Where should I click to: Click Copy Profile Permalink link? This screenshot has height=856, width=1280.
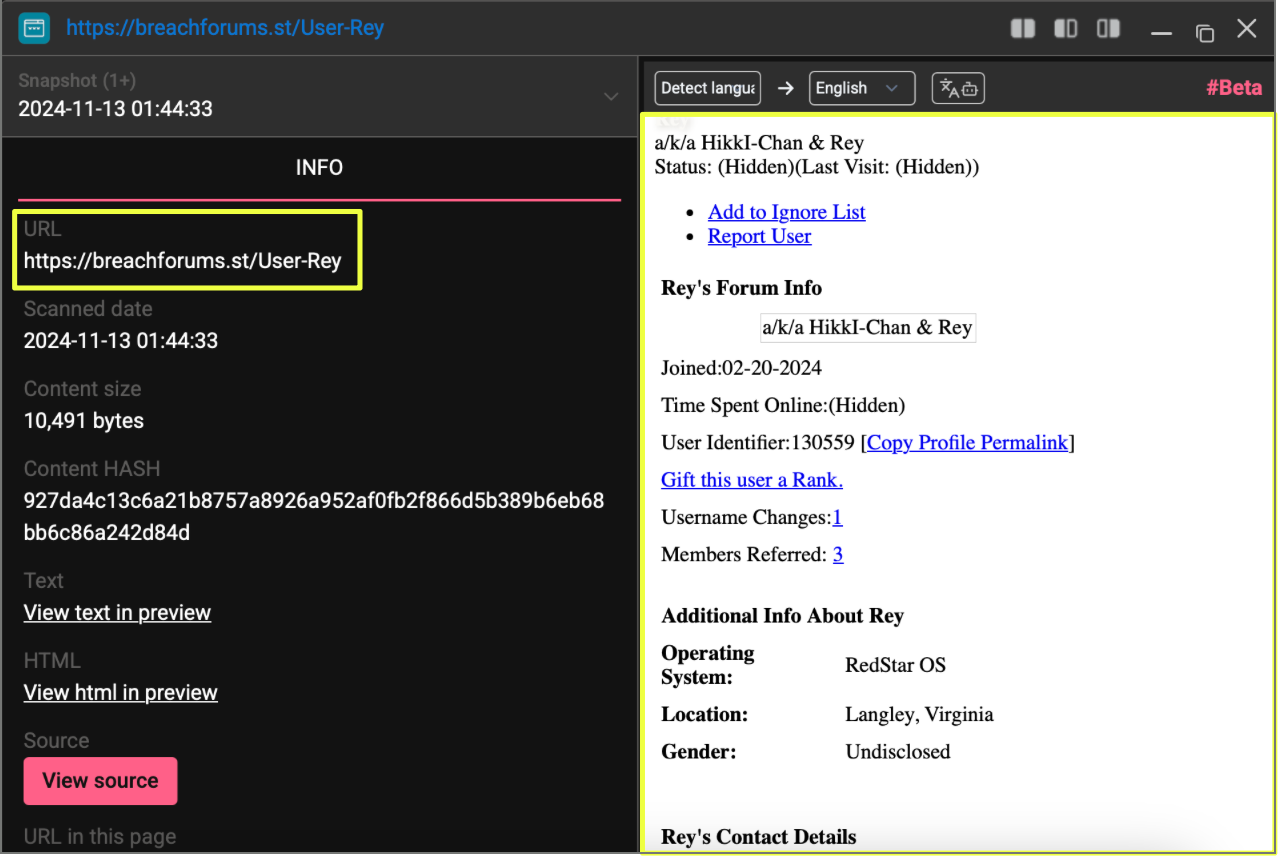point(967,442)
